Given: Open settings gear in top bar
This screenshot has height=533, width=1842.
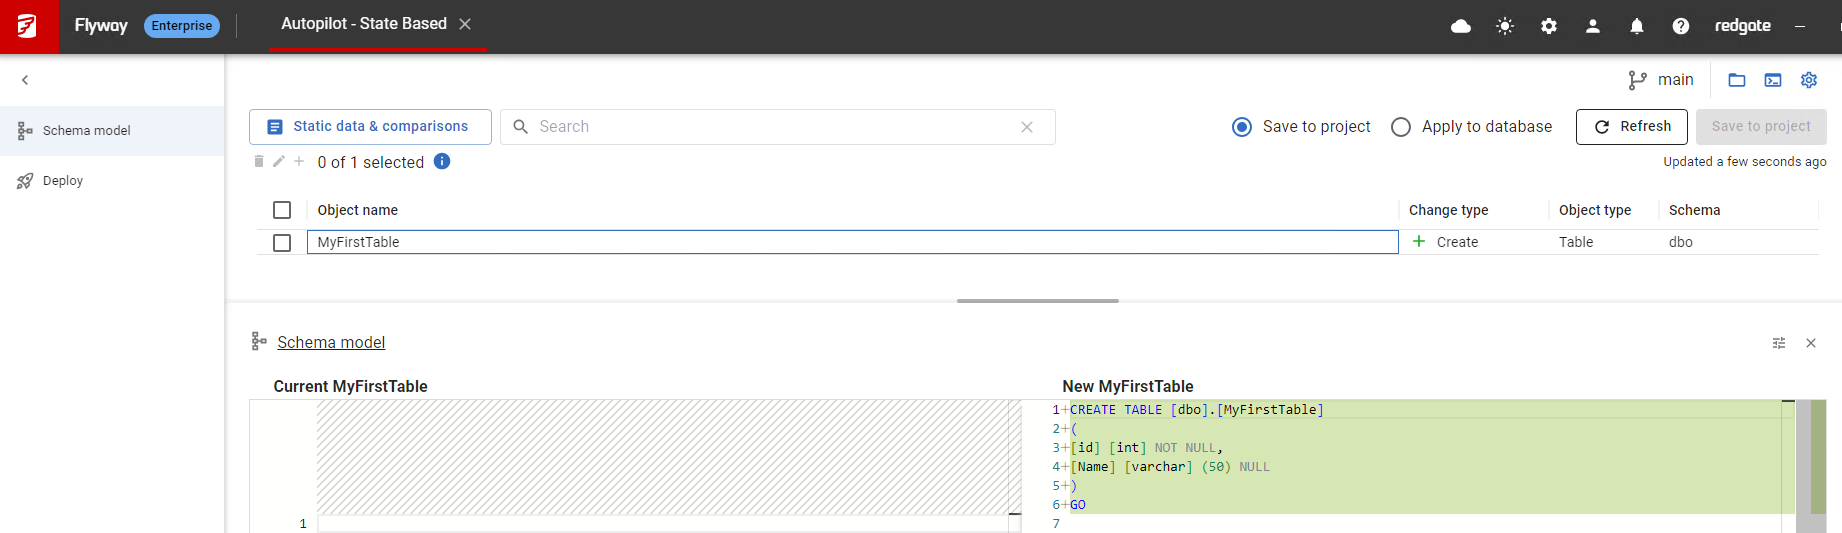Looking at the screenshot, I should (x=1549, y=26).
